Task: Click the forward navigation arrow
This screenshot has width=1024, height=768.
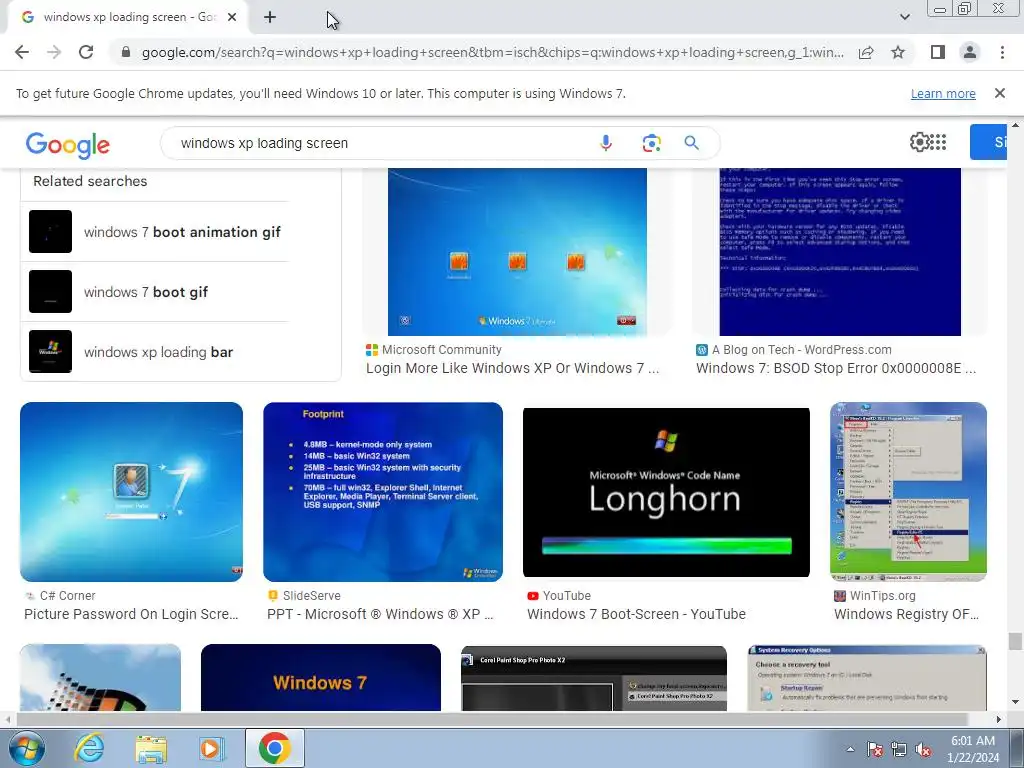Action: [x=54, y=52]
